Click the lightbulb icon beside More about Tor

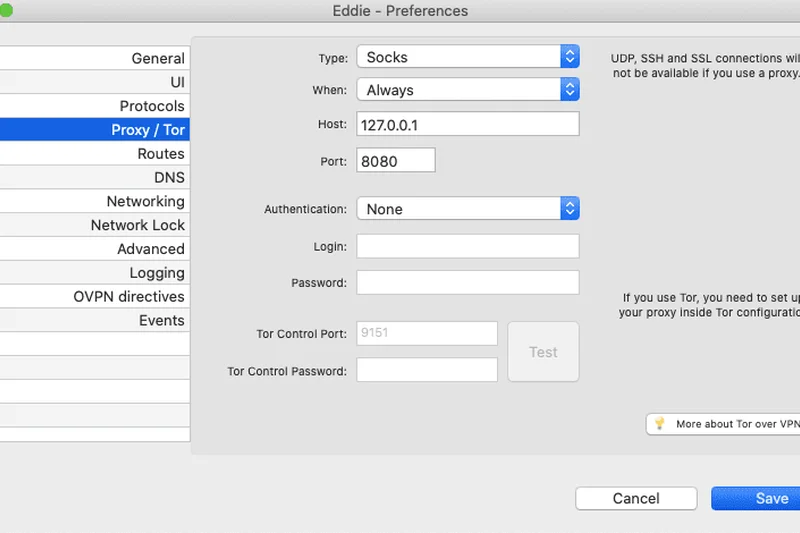pos(660,424)
